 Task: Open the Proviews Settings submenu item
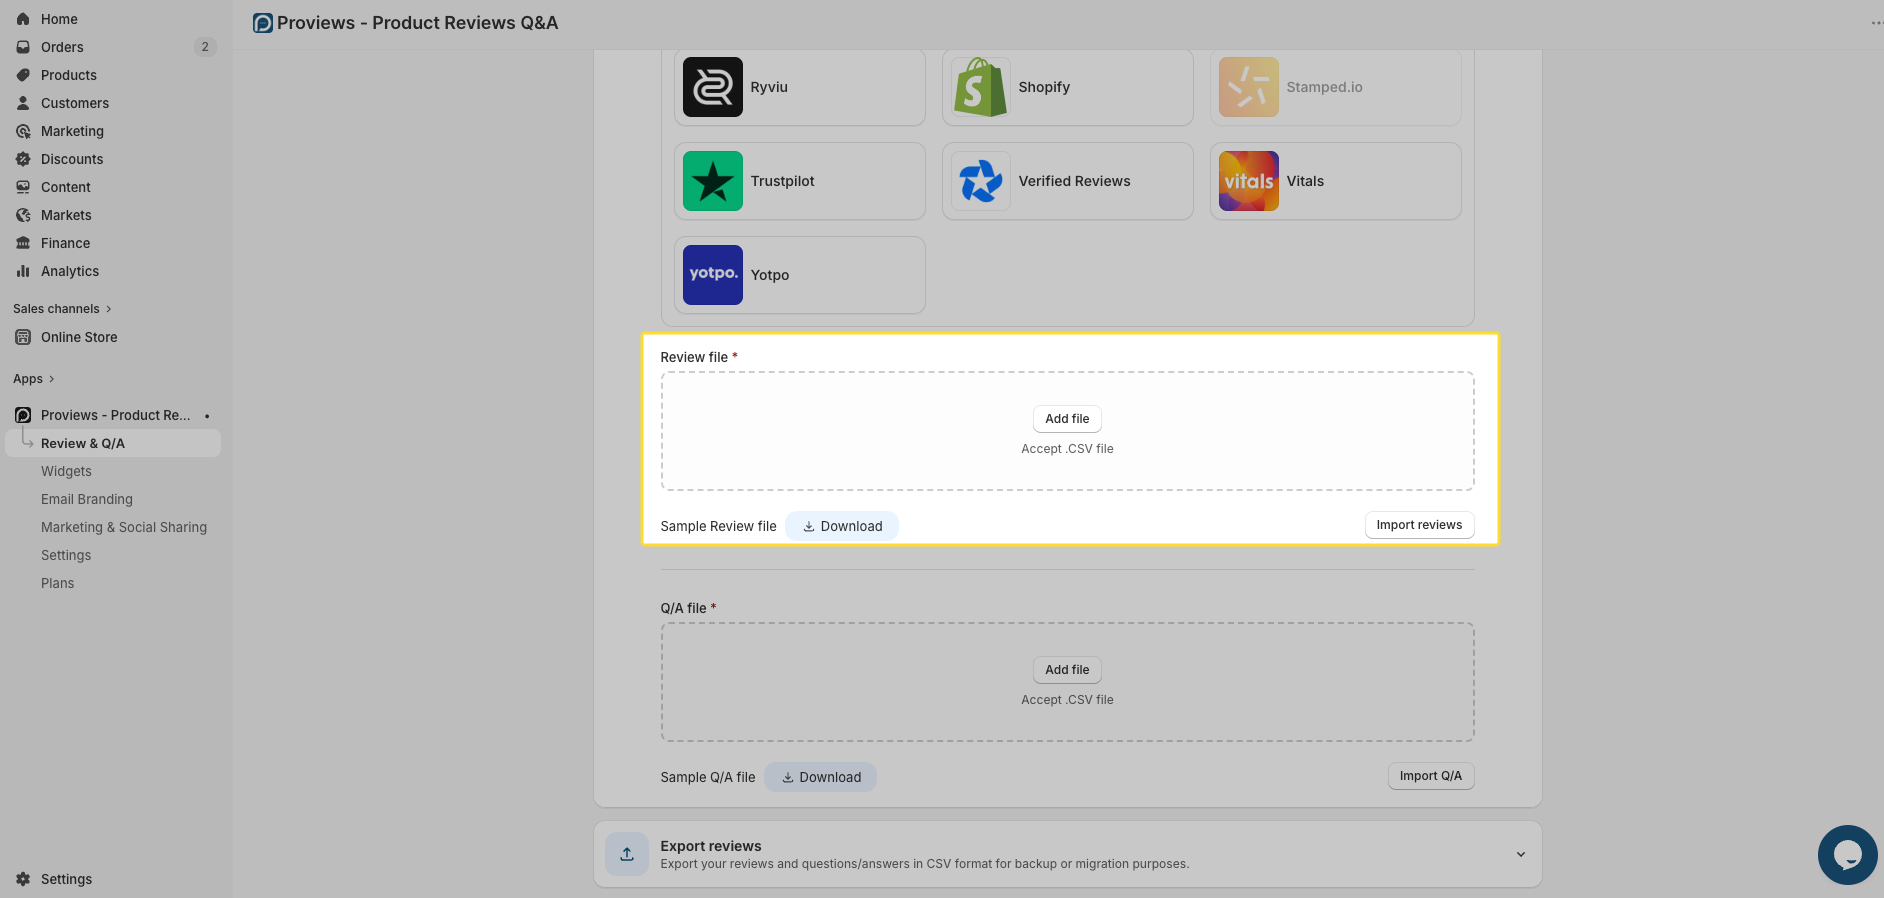click(66, 555)
